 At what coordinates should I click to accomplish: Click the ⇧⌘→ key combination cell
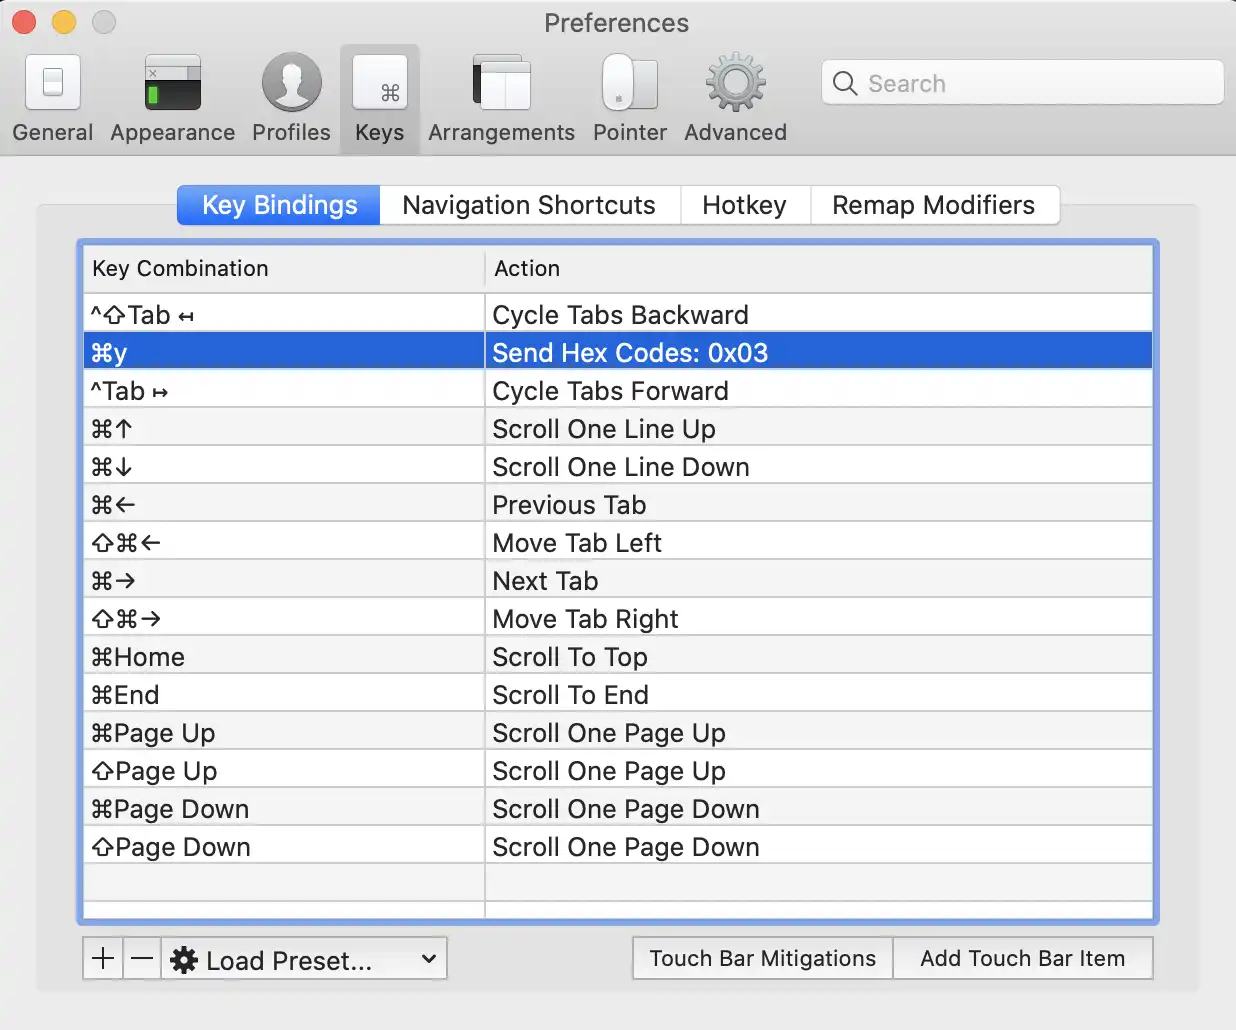point(284,618)
